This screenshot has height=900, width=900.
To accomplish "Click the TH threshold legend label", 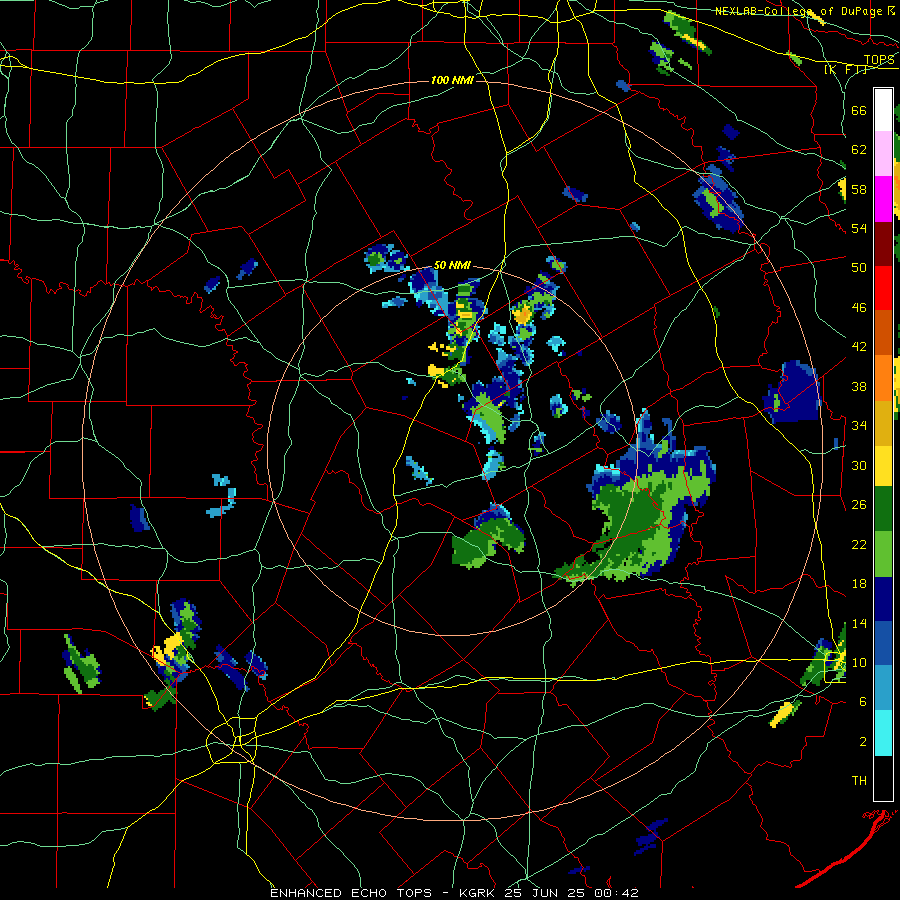I will coord(859,781).
